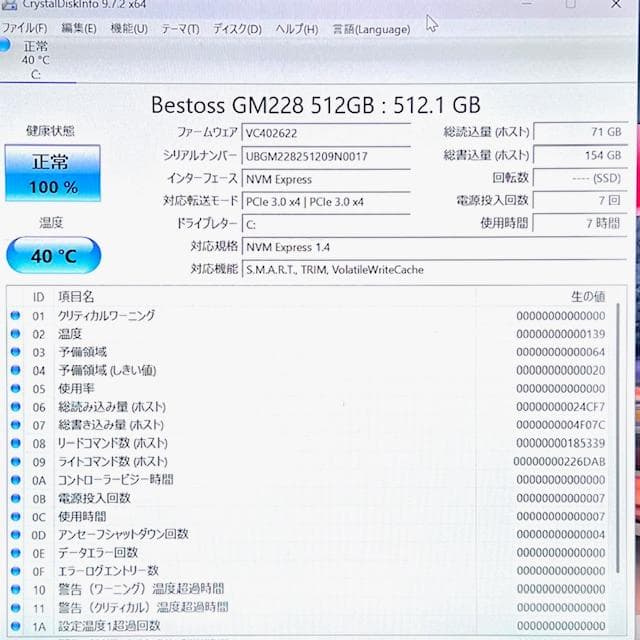
Task: Click the status dot for attribute 0A
Action: [16, 480]
